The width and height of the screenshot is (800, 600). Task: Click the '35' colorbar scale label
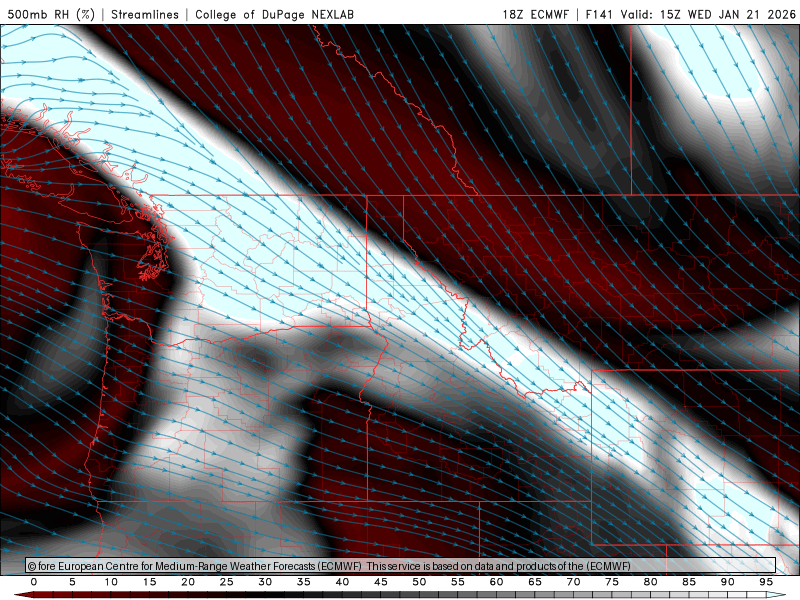pos(304,582)
